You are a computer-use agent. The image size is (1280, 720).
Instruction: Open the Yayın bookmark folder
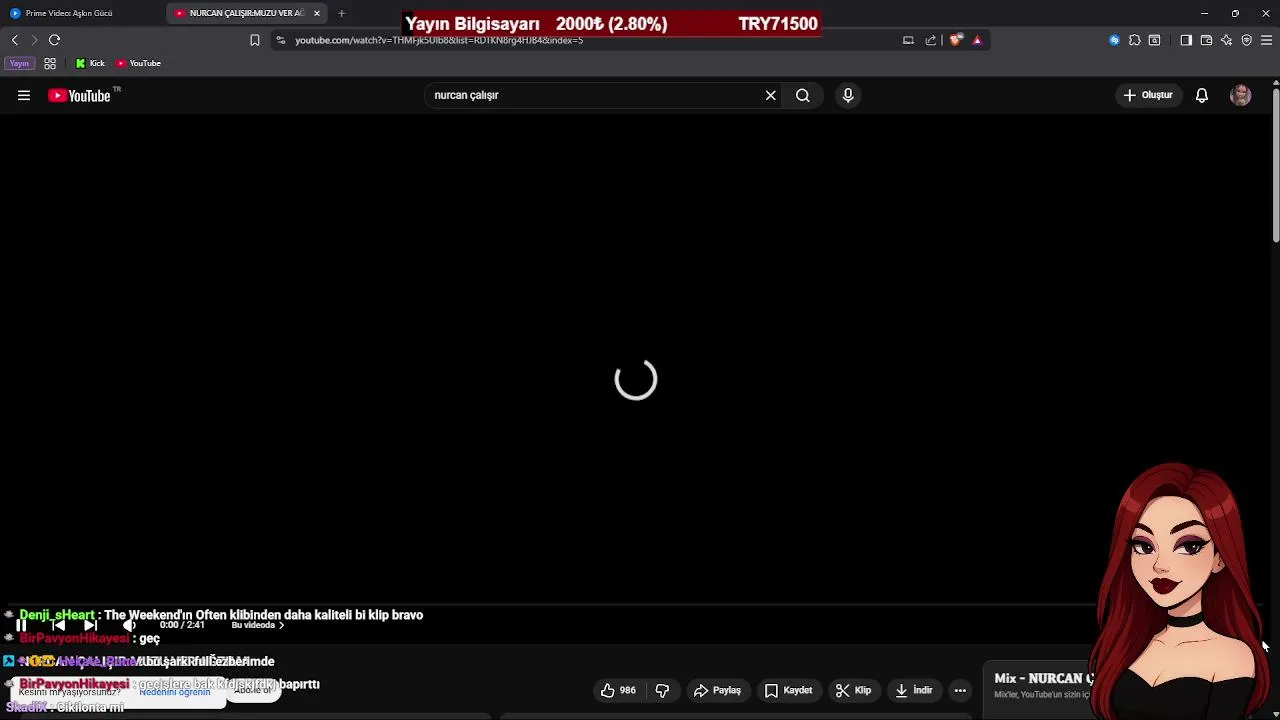click(x=19, y=63)
